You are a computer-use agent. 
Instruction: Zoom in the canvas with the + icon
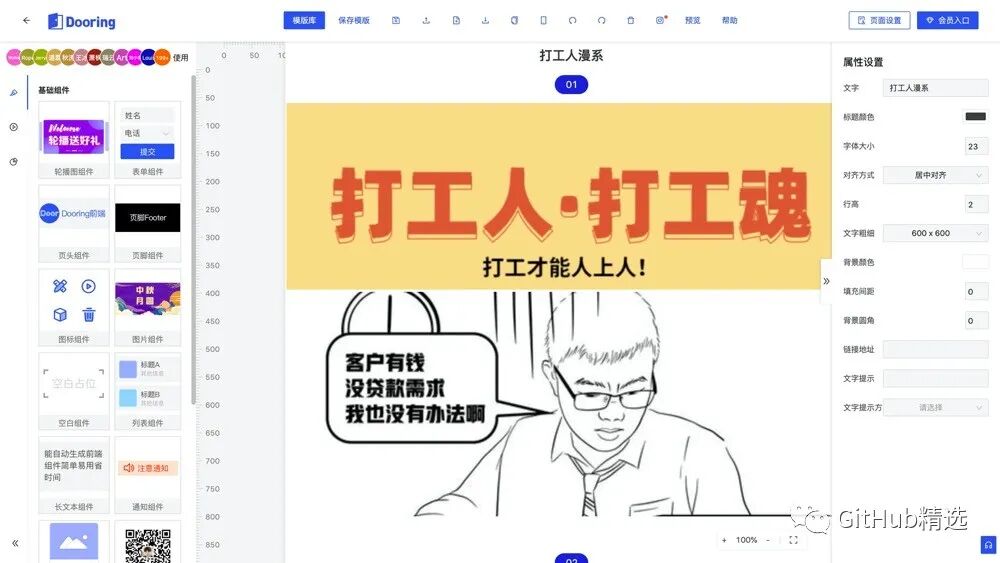pyautogui.click(x=724, y=540)
